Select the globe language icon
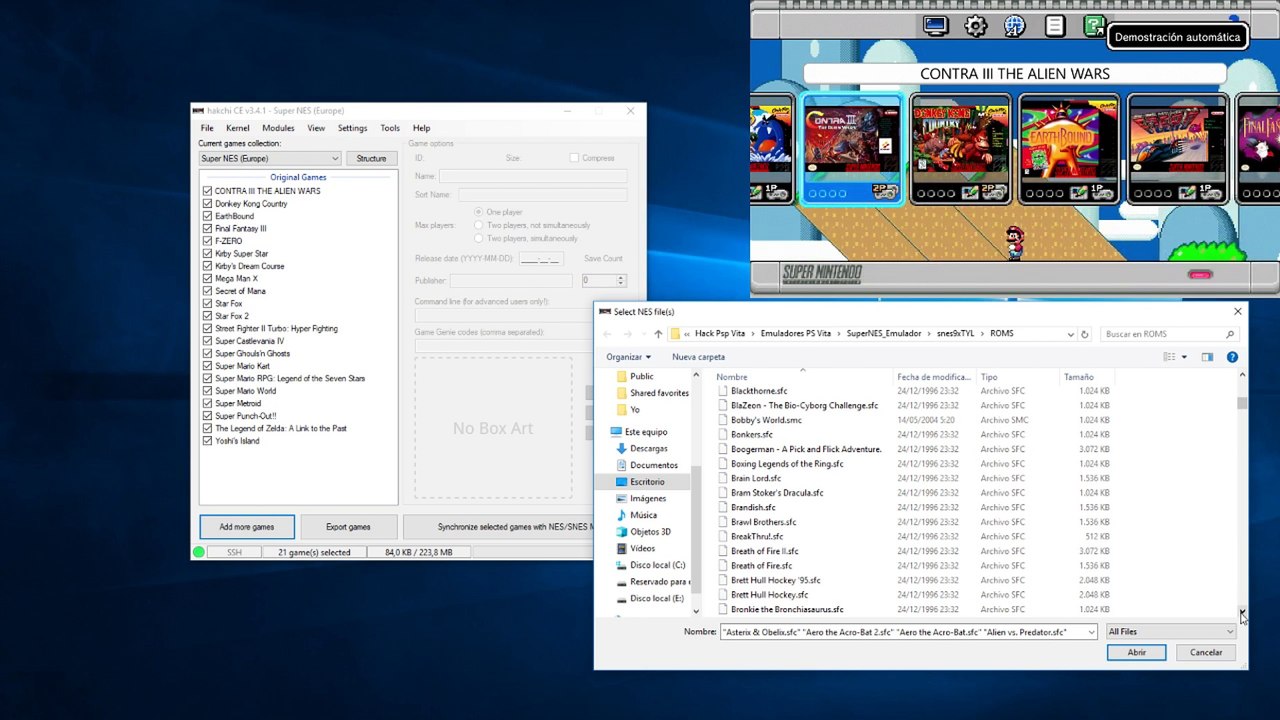This screenshot has height=720, width=1280. [x=1015, y=27]
